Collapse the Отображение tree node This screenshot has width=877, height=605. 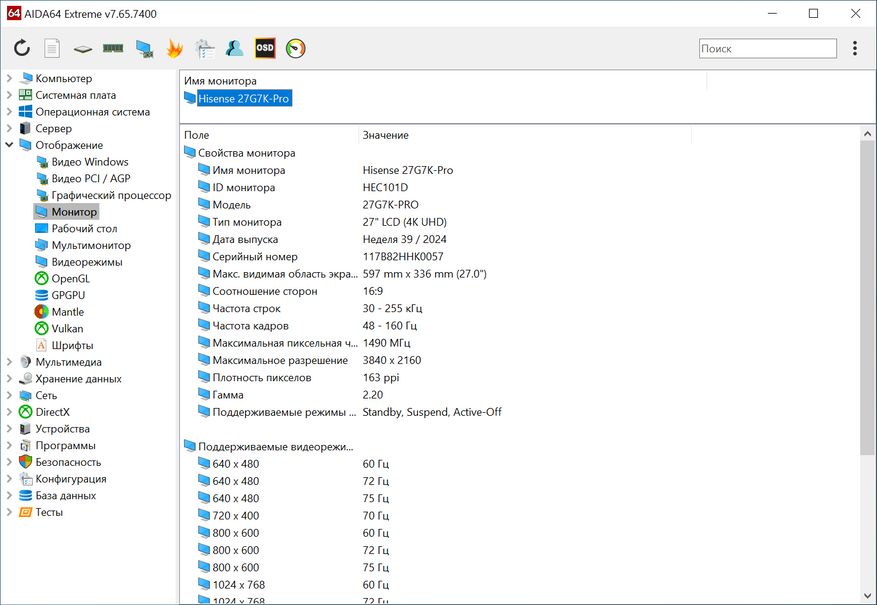click(x=9, y=145)
